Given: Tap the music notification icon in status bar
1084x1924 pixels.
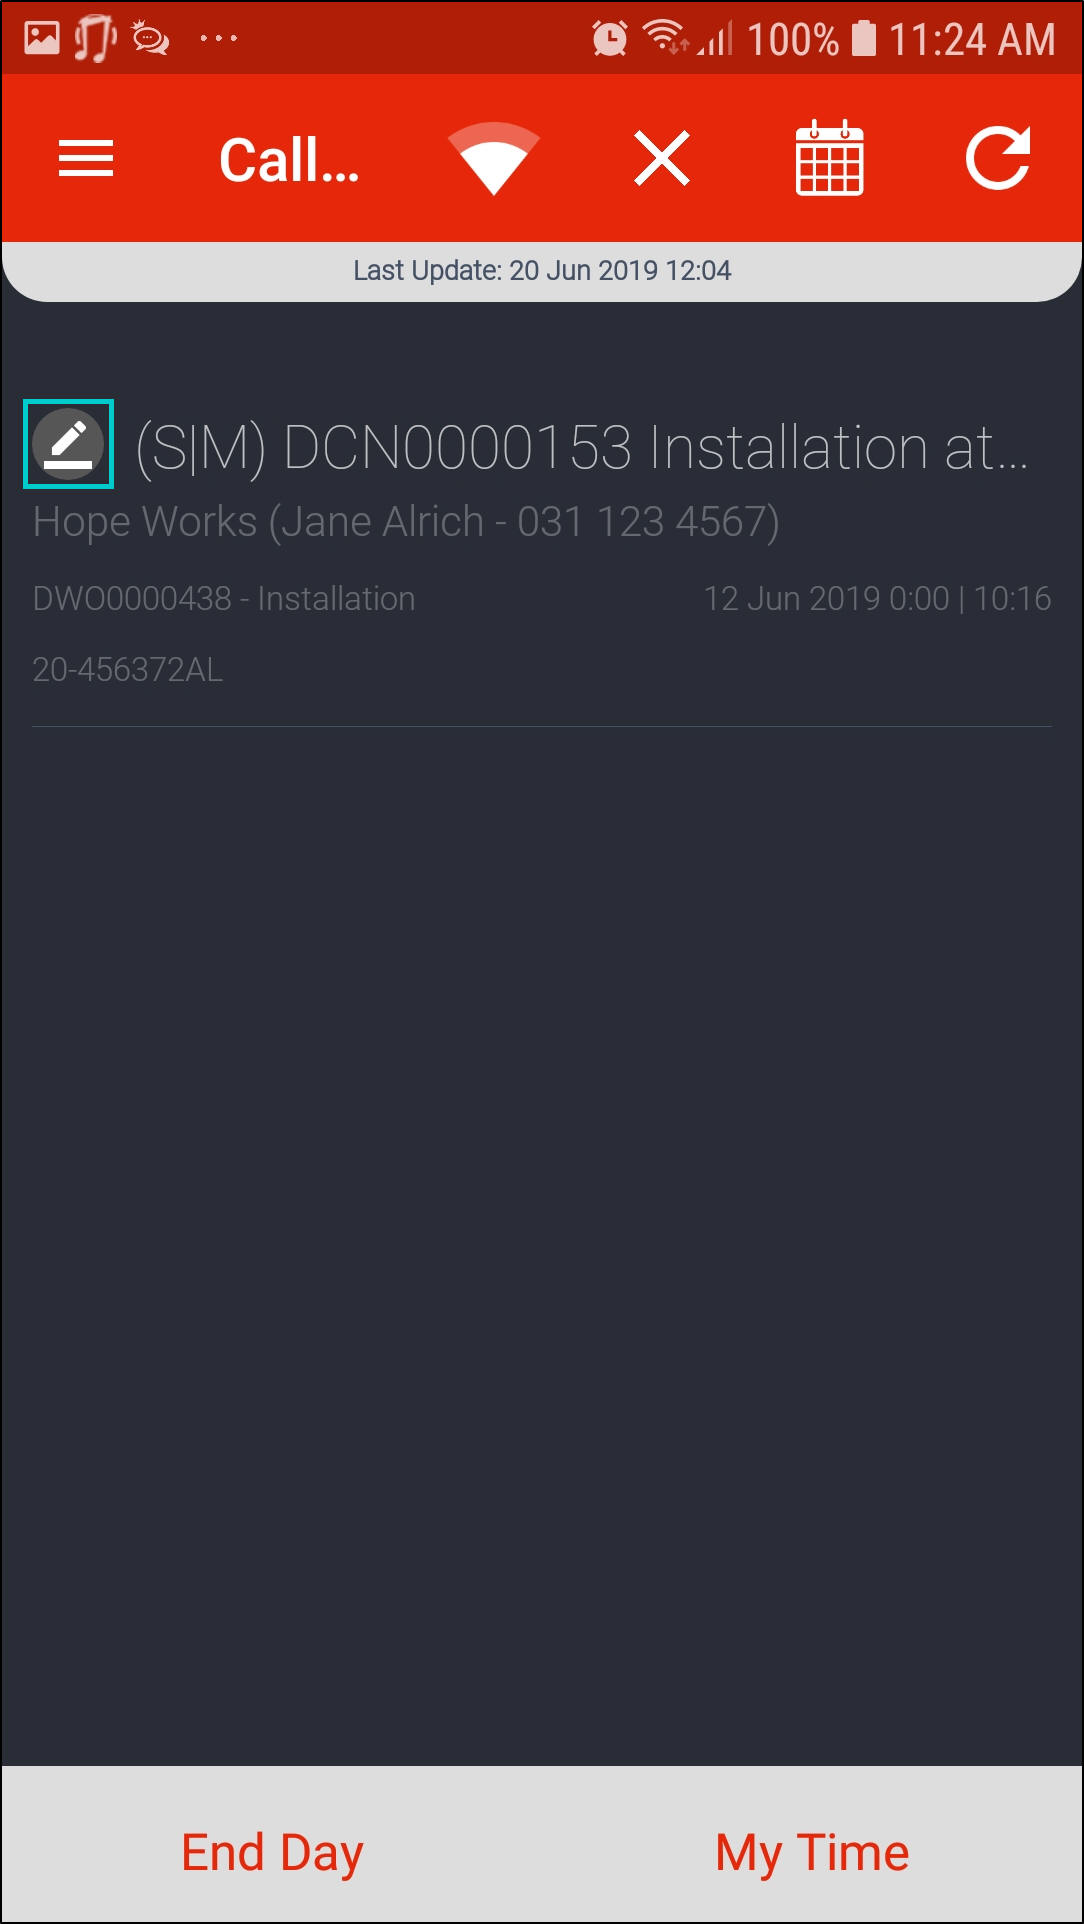Looking at the screenshot, I should (x=95, y=39).
